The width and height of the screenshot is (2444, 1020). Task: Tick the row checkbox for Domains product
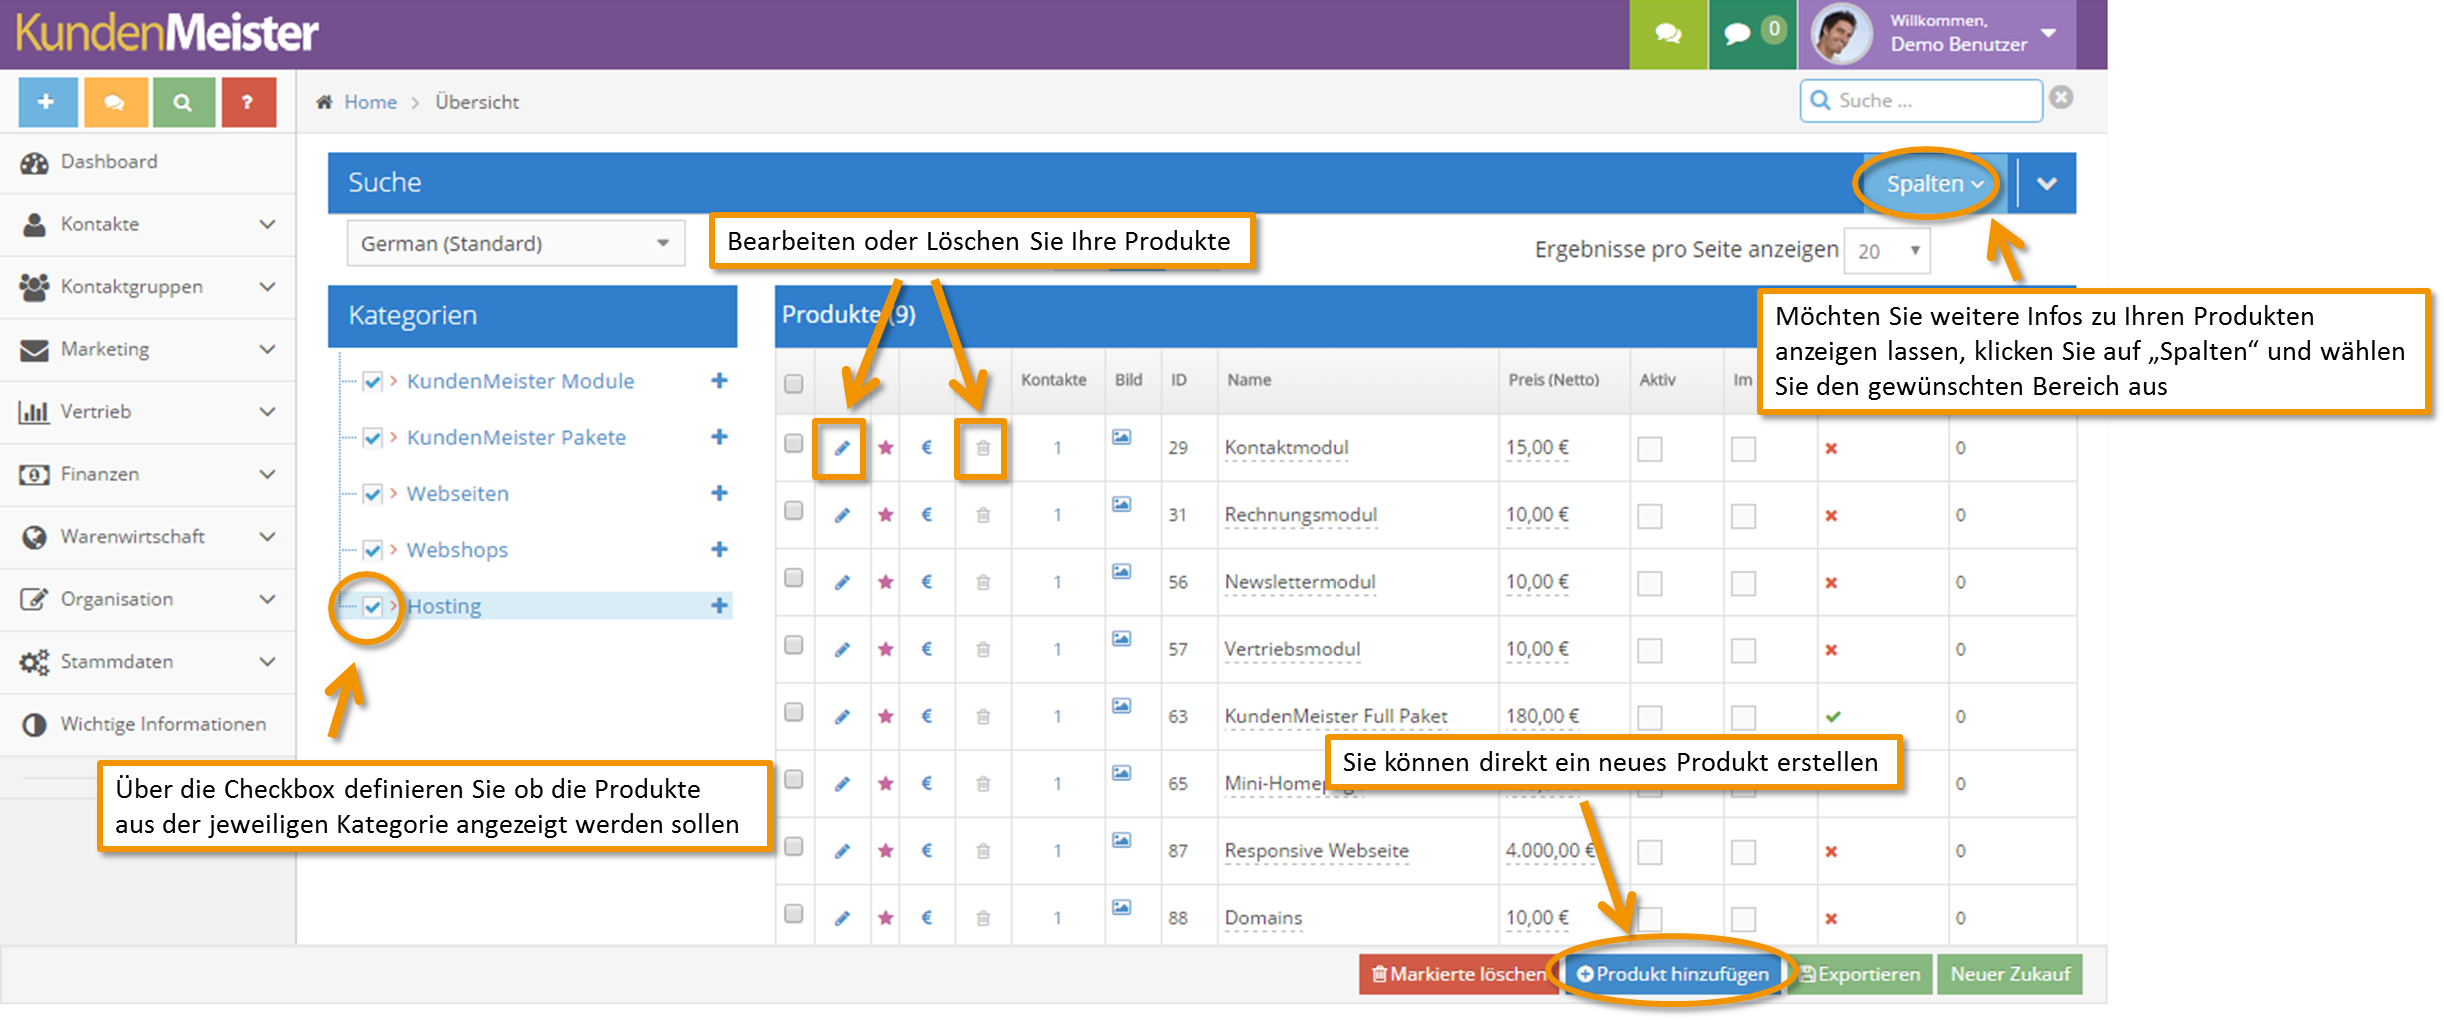pyautogui.click(x=794, y=914)
